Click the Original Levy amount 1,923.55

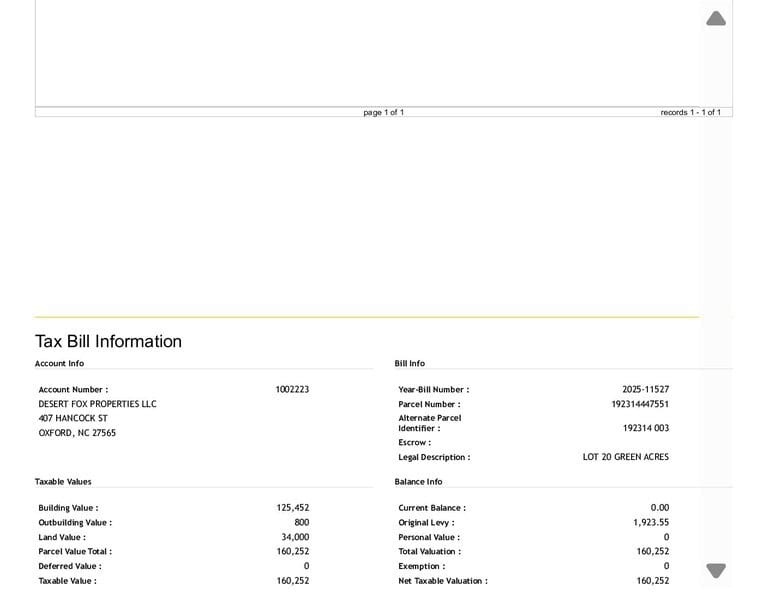pos(651,522)
